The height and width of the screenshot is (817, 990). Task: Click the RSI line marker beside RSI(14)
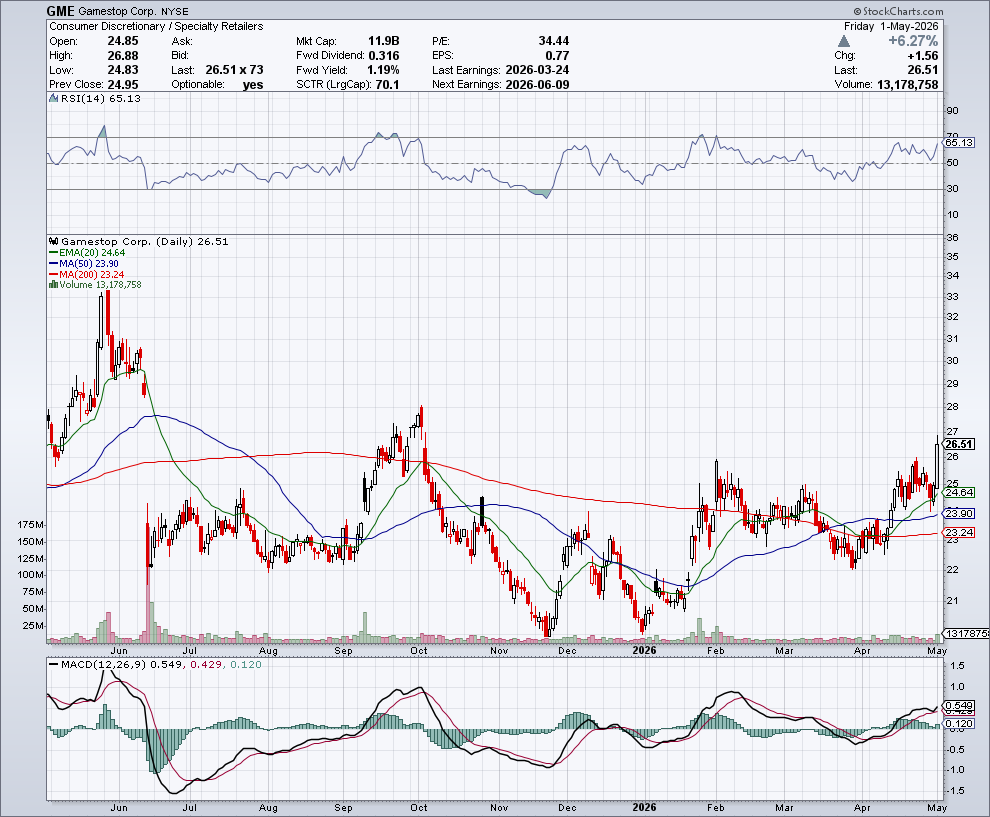pyautogui.click(x=54, y=98)
